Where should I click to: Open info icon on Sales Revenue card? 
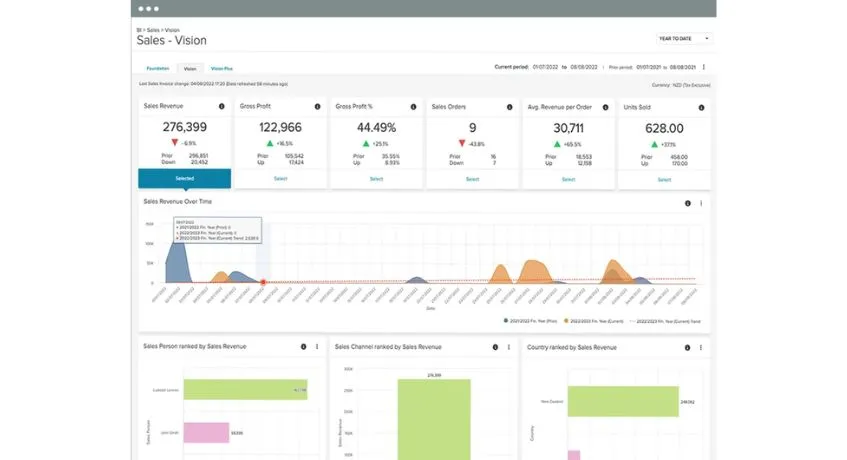tap(221, 106)
